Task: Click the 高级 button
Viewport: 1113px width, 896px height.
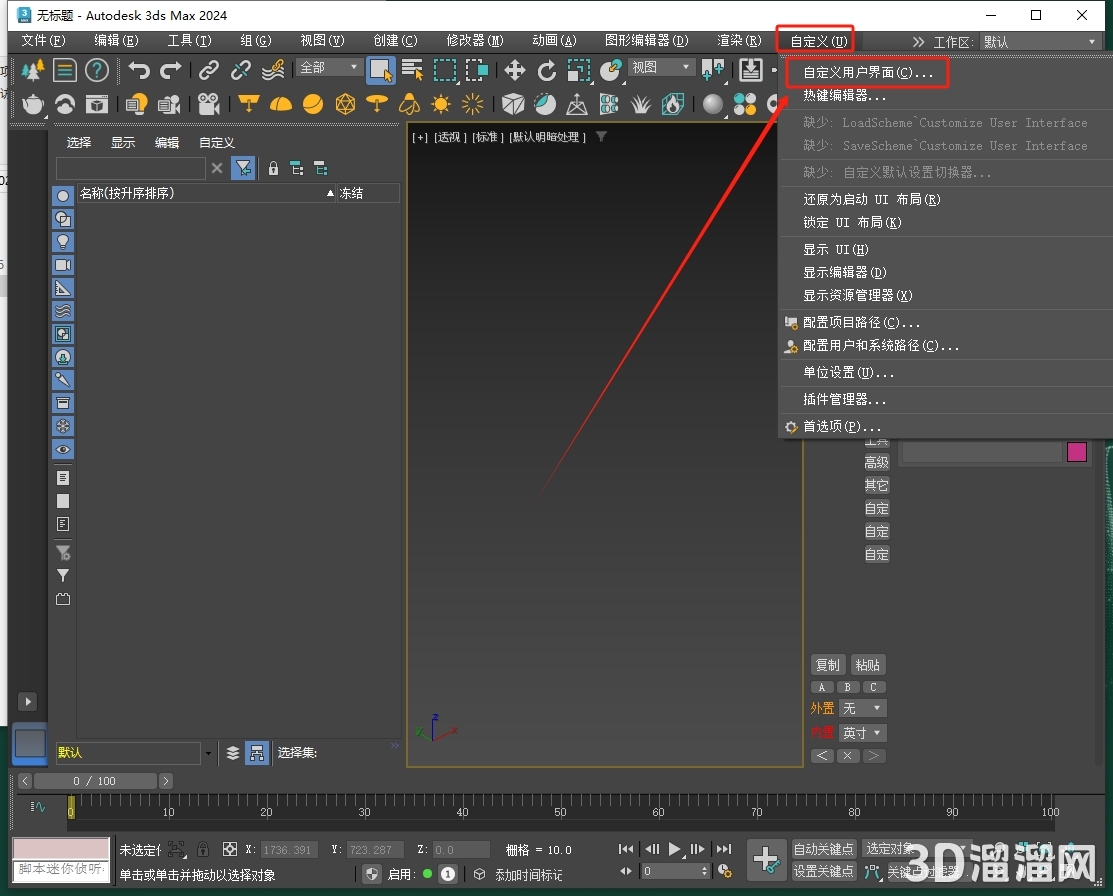Action: coord(877,462)
